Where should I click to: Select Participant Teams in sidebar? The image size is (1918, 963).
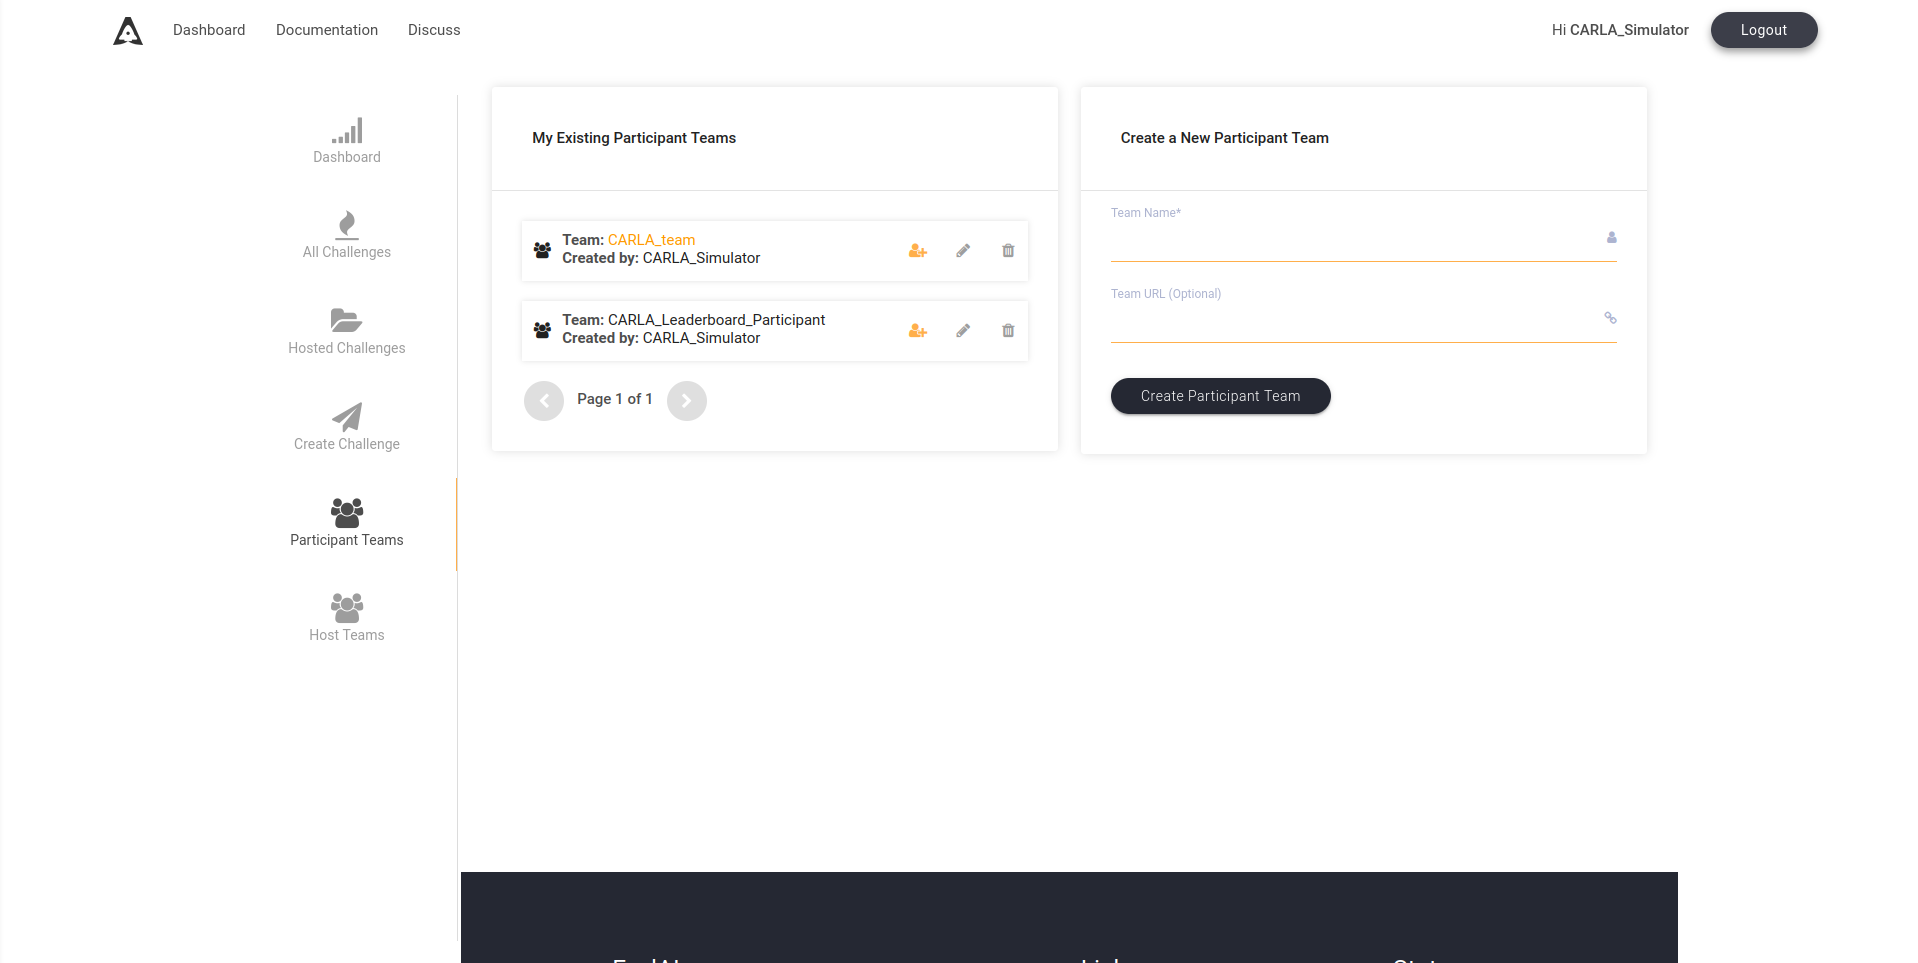[346, 524]
